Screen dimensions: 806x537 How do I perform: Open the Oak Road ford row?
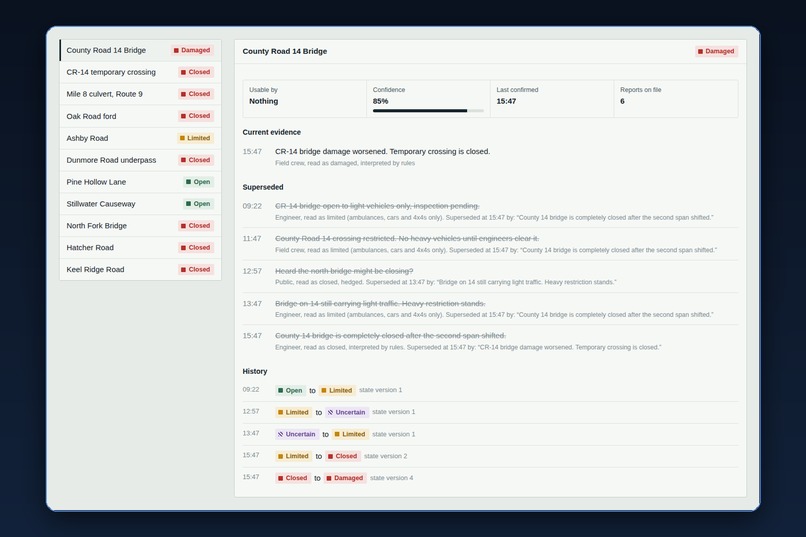[x=140, y=116]
